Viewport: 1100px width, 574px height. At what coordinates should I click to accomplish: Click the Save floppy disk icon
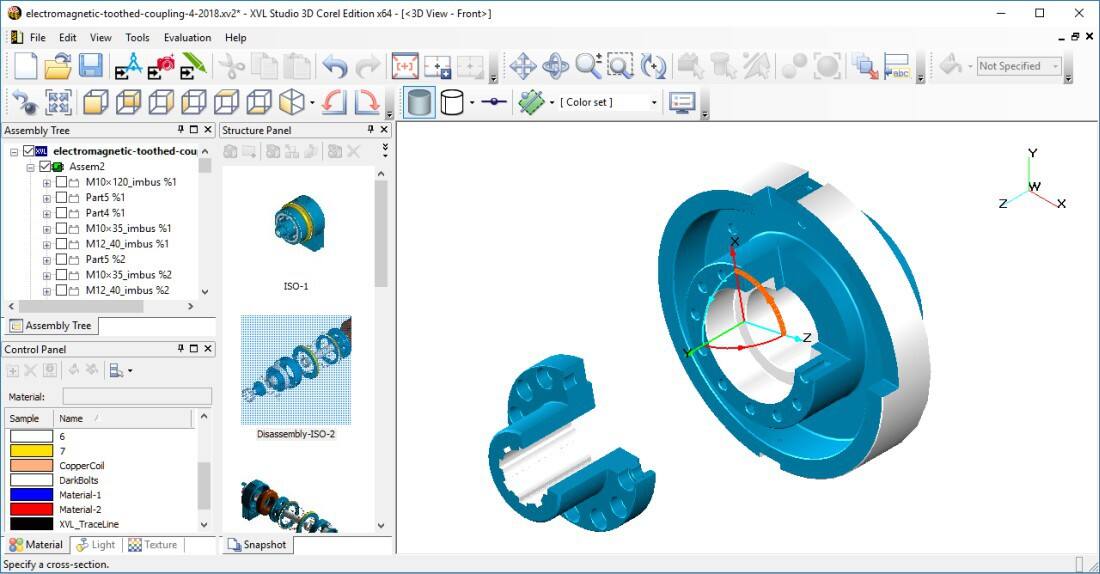pos(91,67)
